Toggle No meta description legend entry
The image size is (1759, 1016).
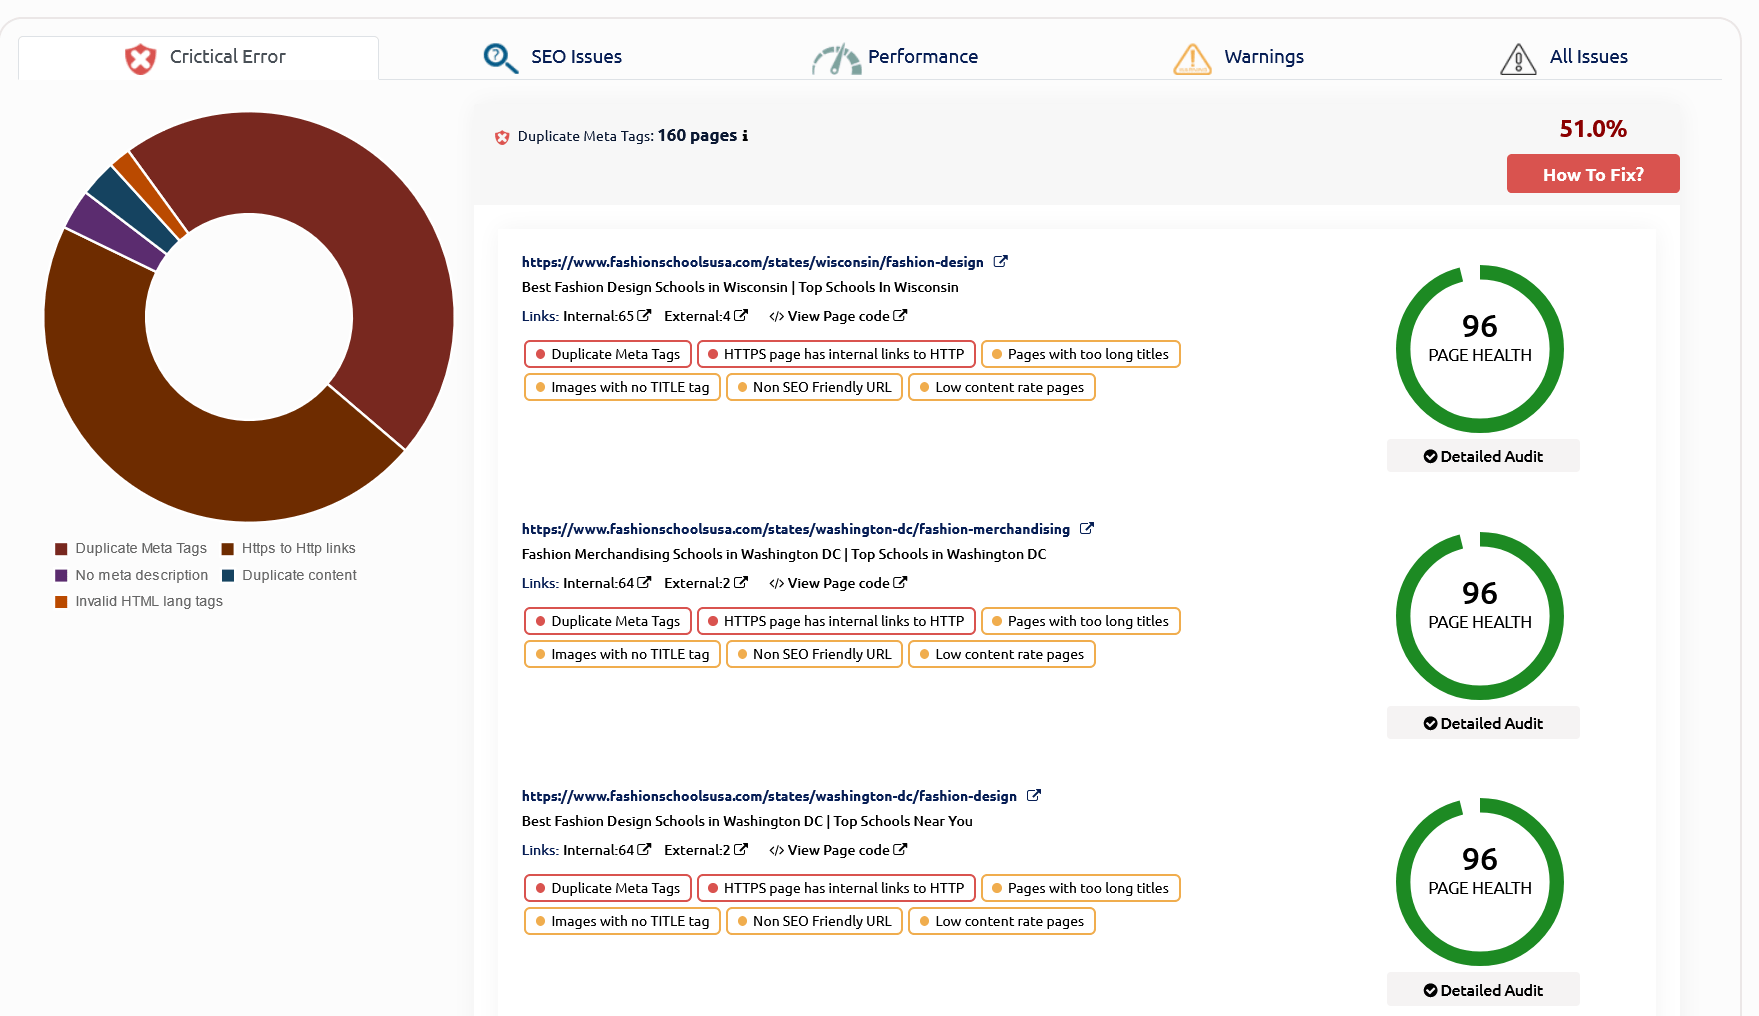click(132, 575)
